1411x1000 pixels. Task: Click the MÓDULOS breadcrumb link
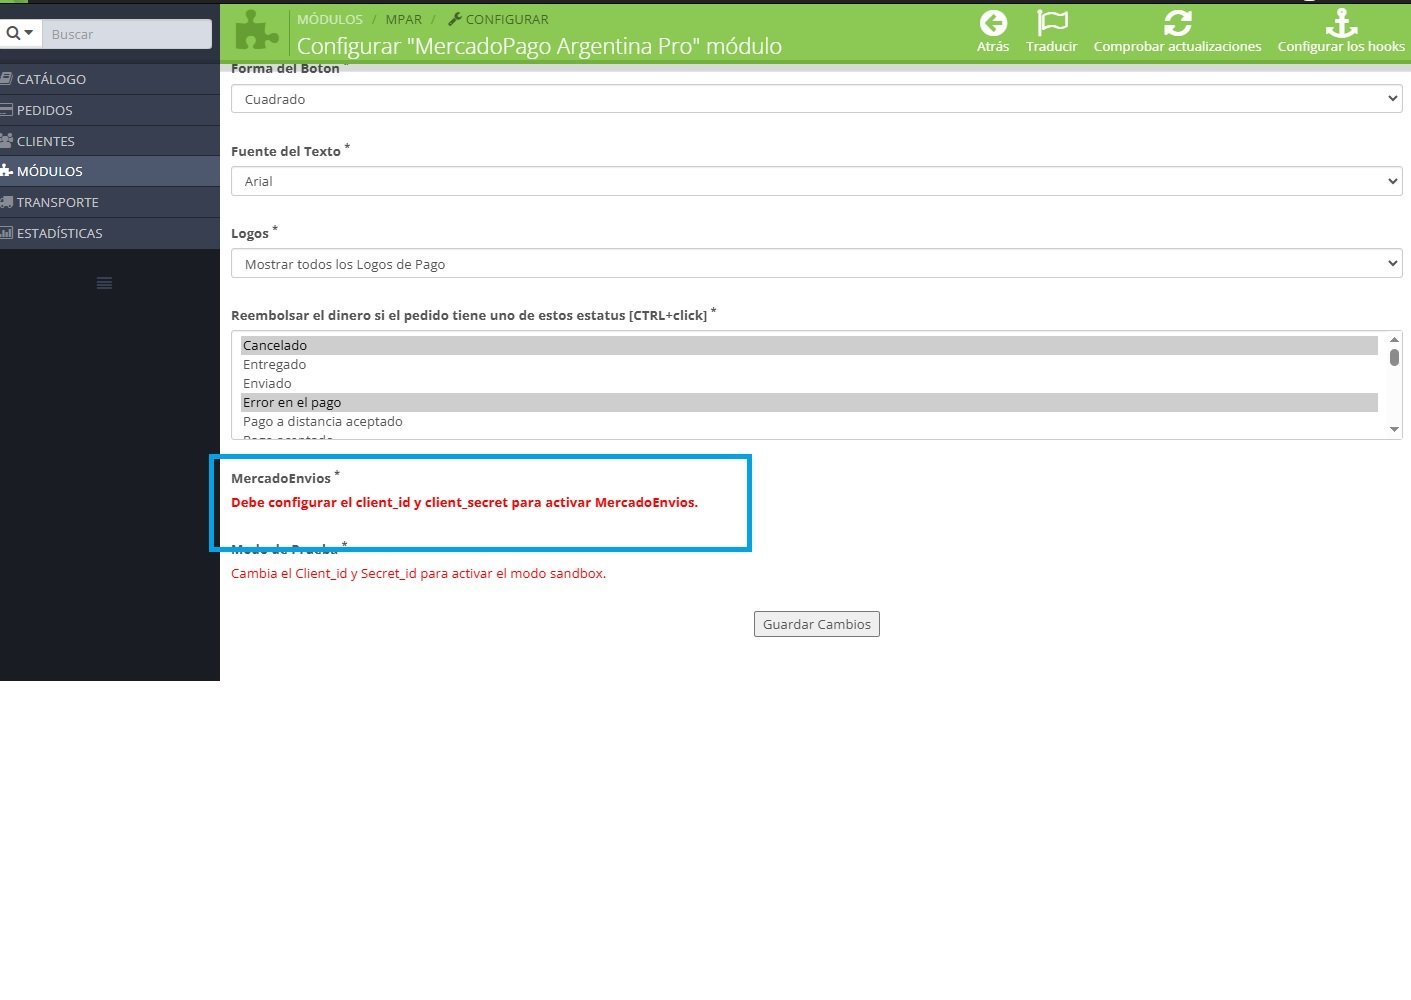point(330,19)
